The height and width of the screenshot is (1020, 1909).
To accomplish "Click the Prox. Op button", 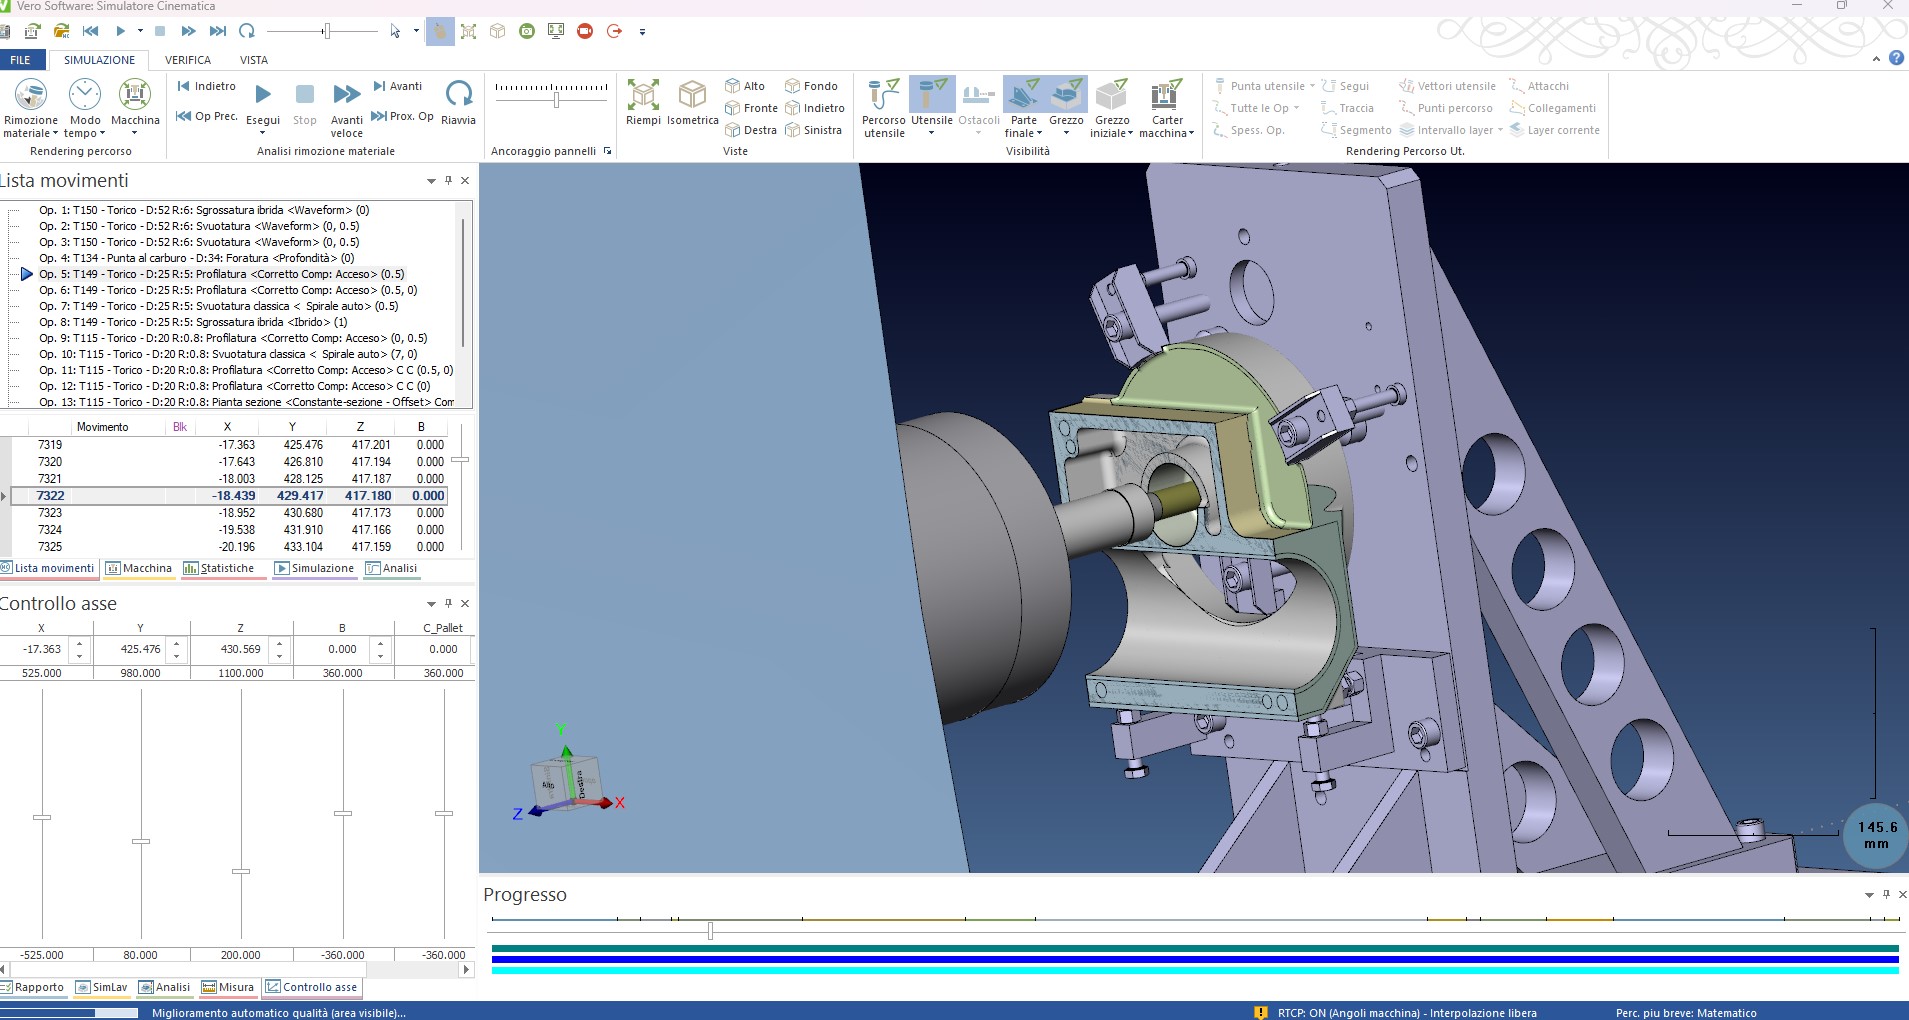I will point(403,116).
